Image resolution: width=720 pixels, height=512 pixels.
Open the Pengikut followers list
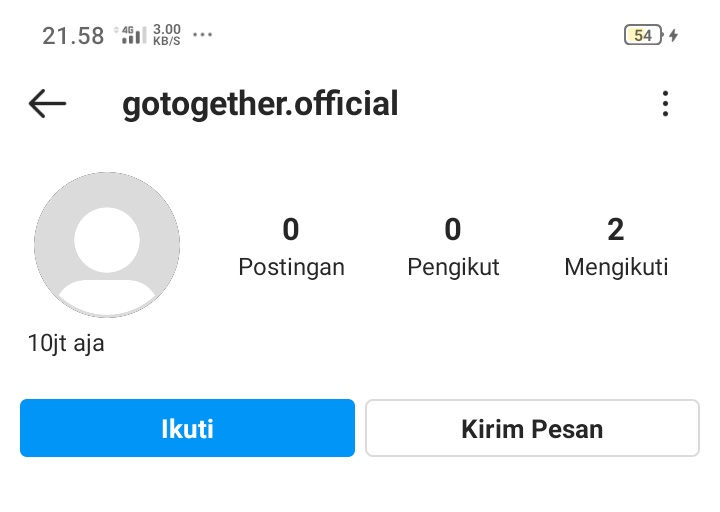[x=453, y=268]
